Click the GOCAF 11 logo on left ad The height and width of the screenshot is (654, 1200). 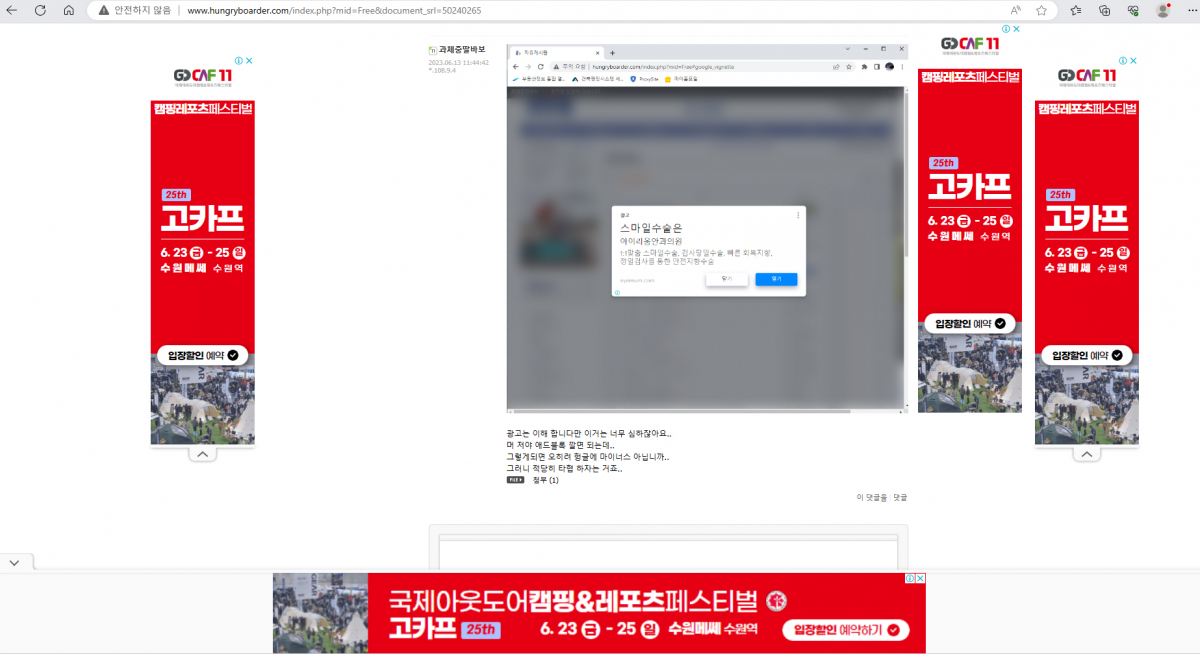click(x=203, y=76)
